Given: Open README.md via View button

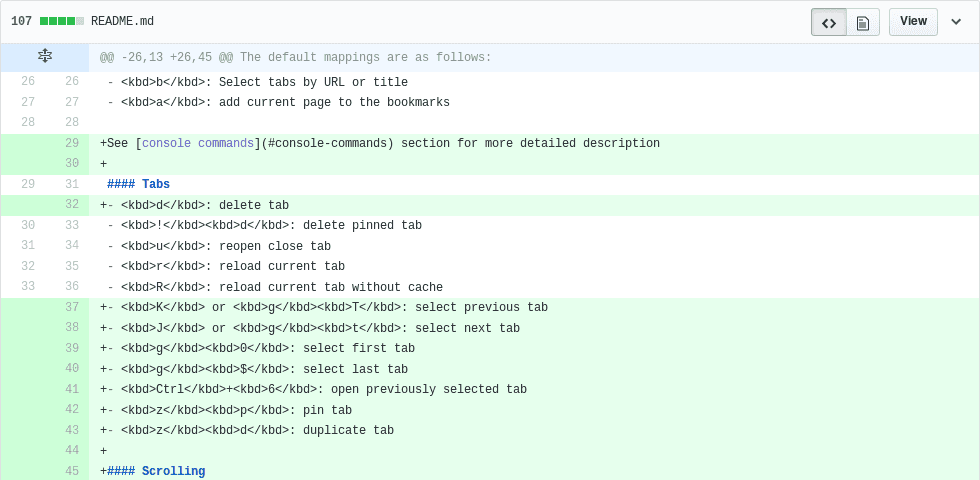Looking at the screenshot, I should (913, 22).
